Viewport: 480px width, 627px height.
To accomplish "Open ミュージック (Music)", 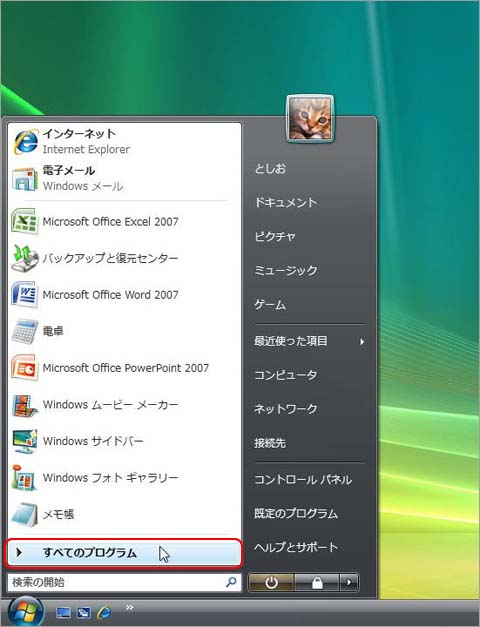I will (286, 271).
